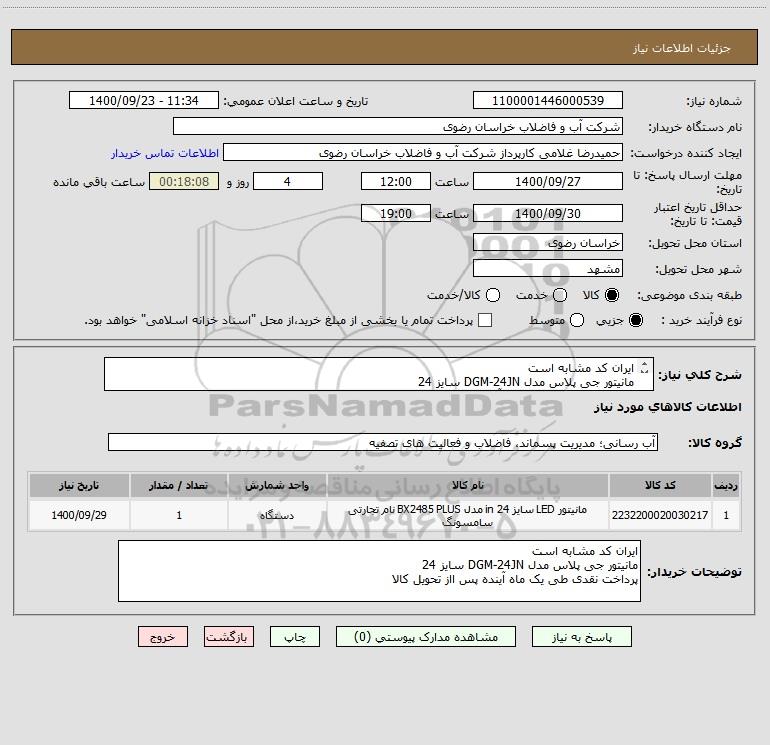Click the توضیحات خریدار text area
This screenshot has height=745, width=770.
click(379, 571)
